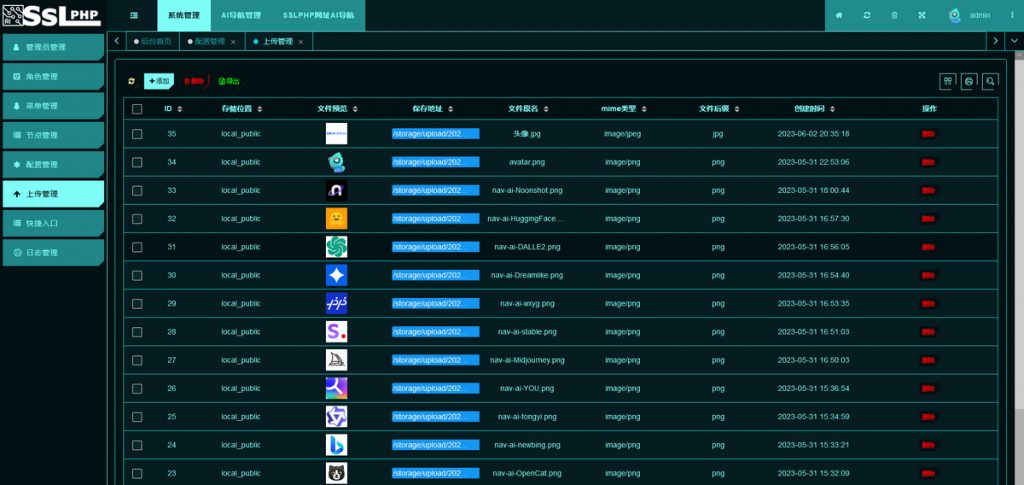Open the Midjourney file preview thumbnail
1024x485 pixels.
[x=336, y=360]
